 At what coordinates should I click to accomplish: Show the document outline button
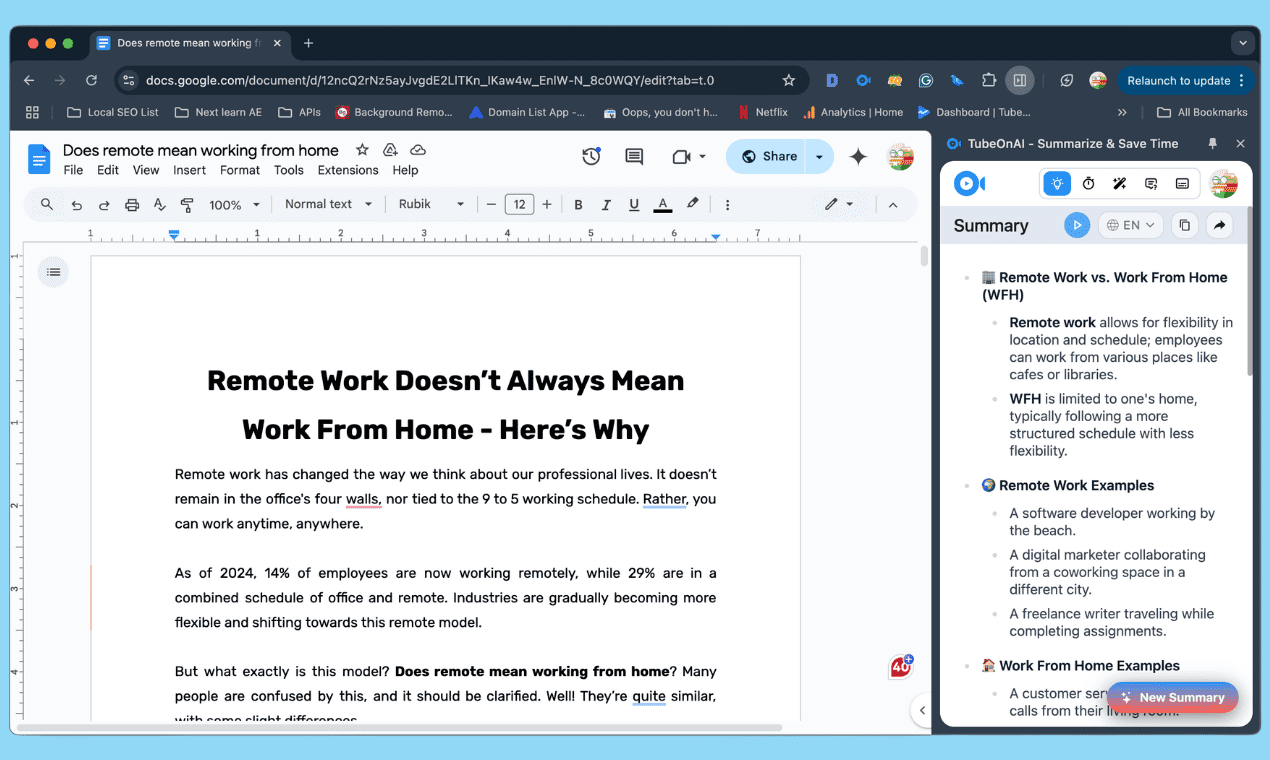click(x=53, y=272)
